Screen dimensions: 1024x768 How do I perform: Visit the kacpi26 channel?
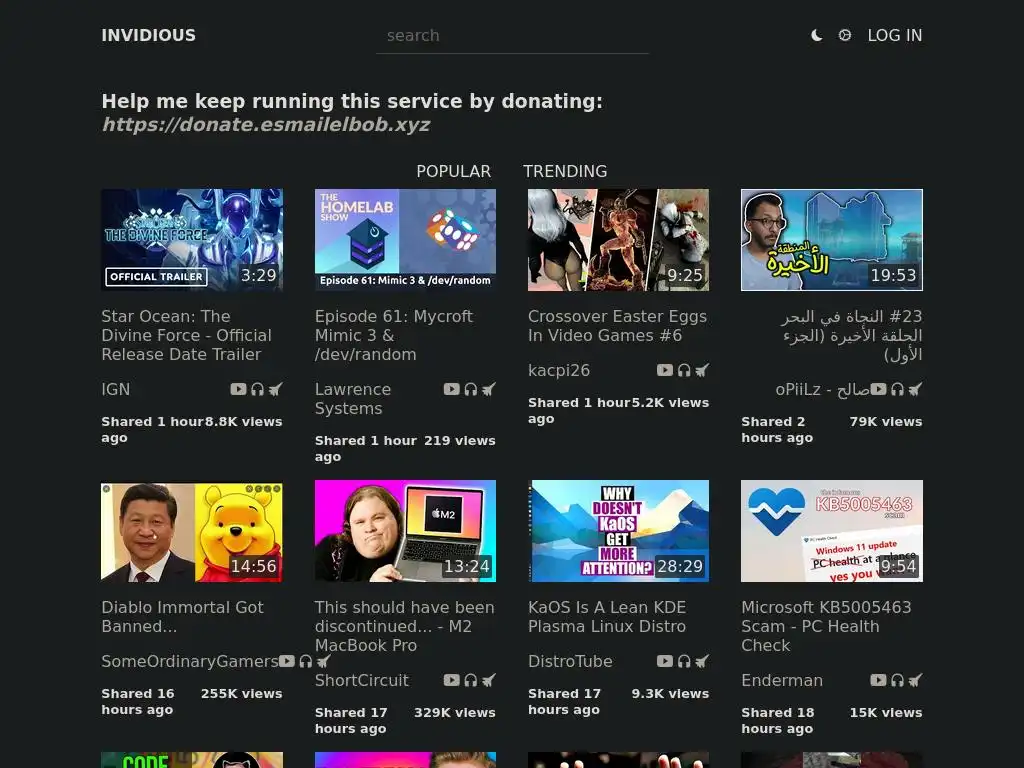tap(559, 370)
